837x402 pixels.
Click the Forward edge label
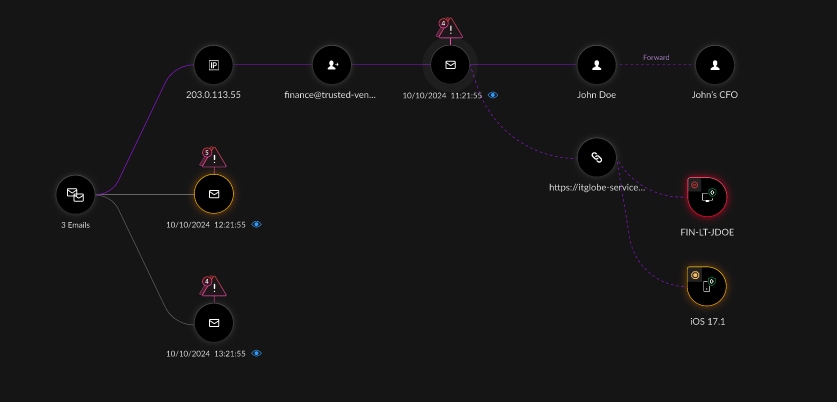point(656,58)
